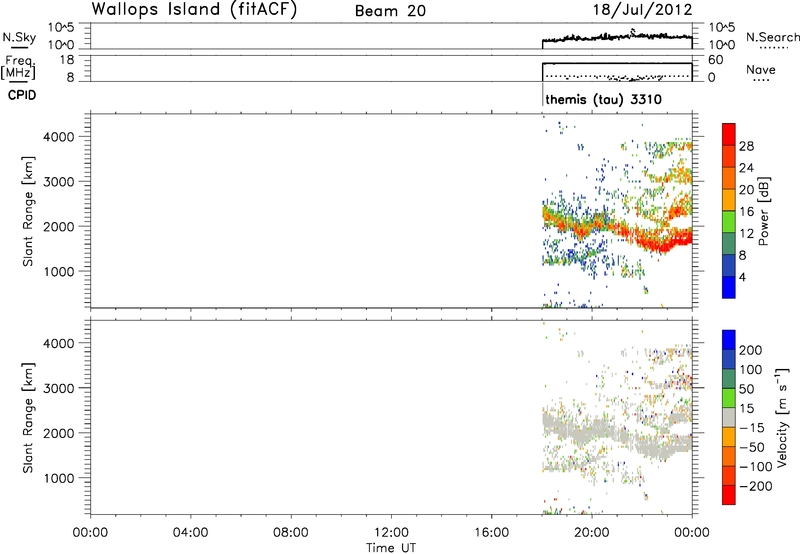Click the 'Beam 20' label

pos(390,11)
